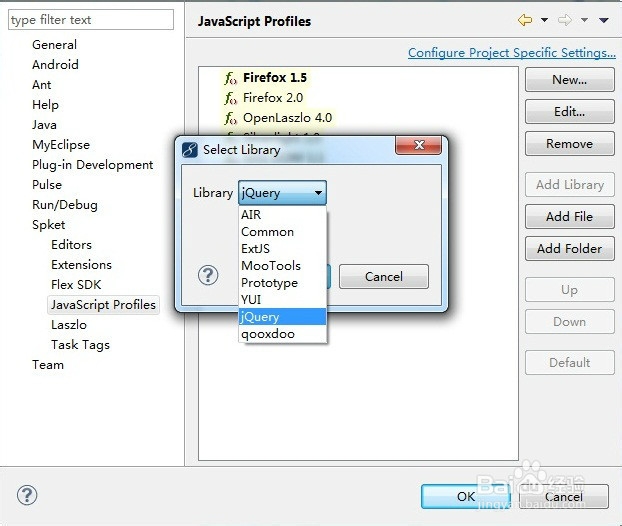Screen dimensions: 622x526
Task: Confirm preferences with the OK button
Action: pyautogui.click(x=466, y=496)
